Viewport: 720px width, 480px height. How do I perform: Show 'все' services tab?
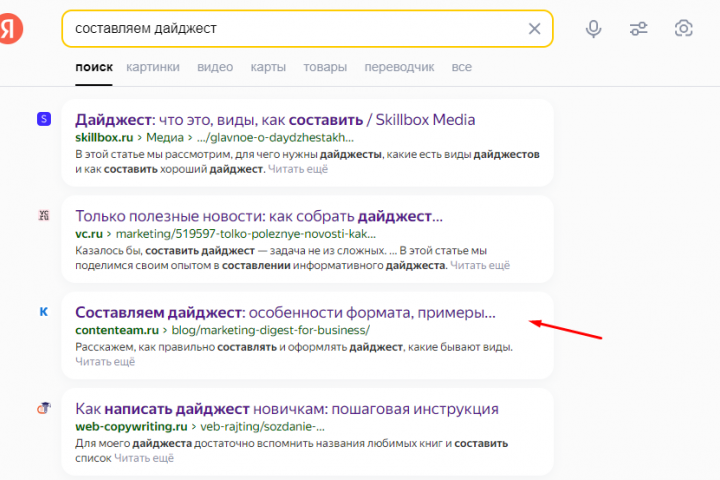tap(461, 67)
